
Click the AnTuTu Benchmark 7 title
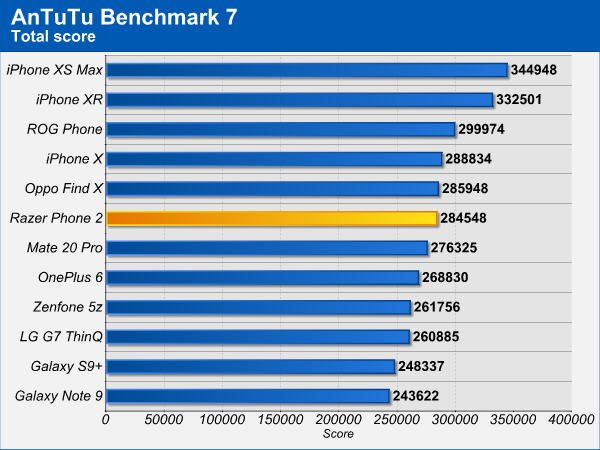coord(124,17)
